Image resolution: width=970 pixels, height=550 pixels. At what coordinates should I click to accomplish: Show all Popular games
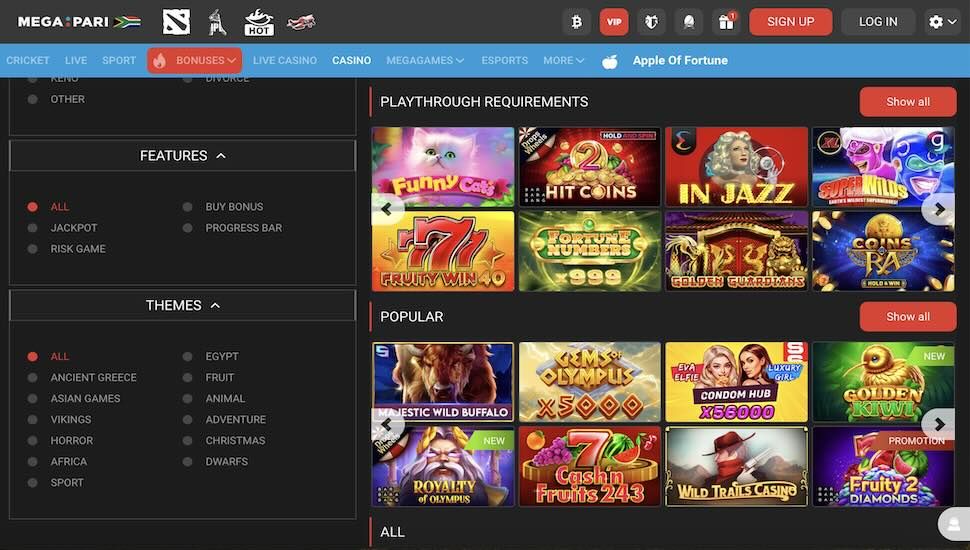tap(908, 317)
